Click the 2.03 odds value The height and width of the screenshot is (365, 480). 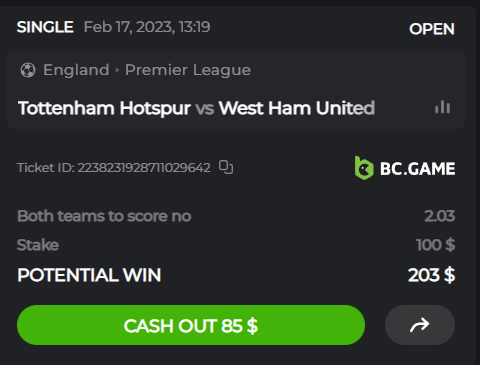point(439,216)
